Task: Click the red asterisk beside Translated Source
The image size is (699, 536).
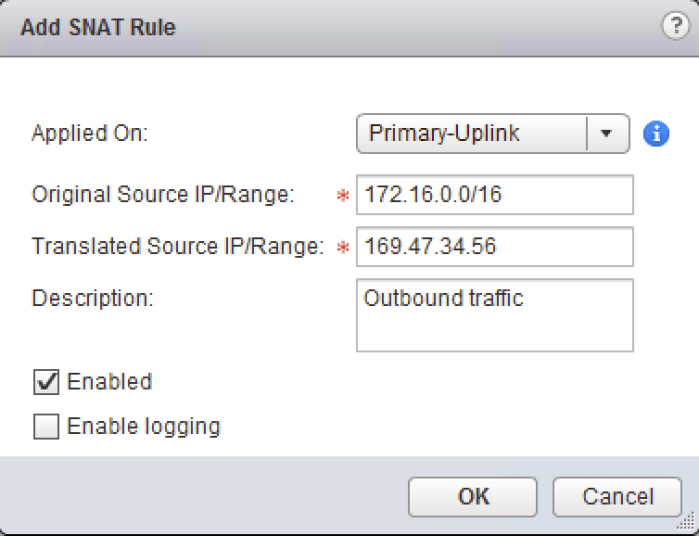Action: point(345,247)
